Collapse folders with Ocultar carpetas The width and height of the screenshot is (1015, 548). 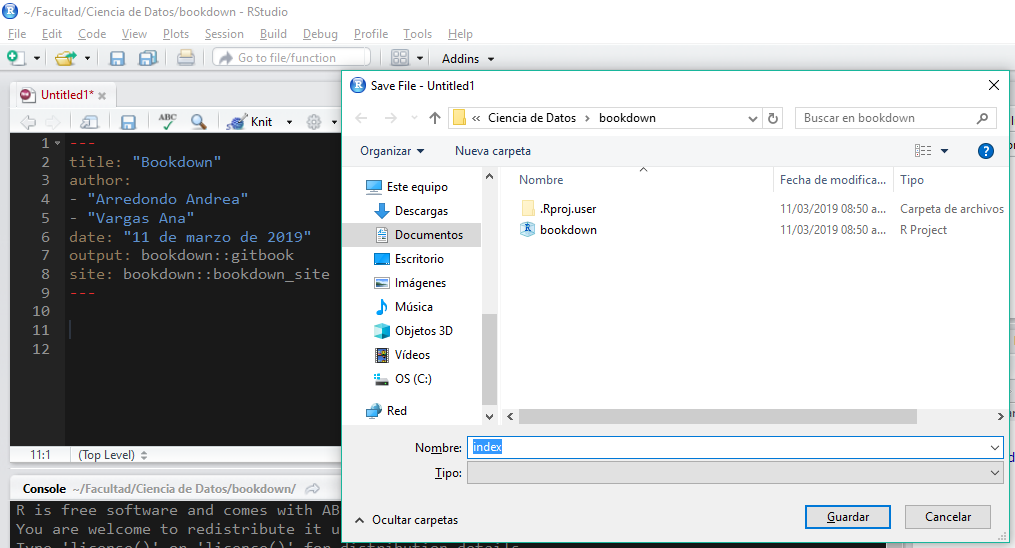[406, 520]
